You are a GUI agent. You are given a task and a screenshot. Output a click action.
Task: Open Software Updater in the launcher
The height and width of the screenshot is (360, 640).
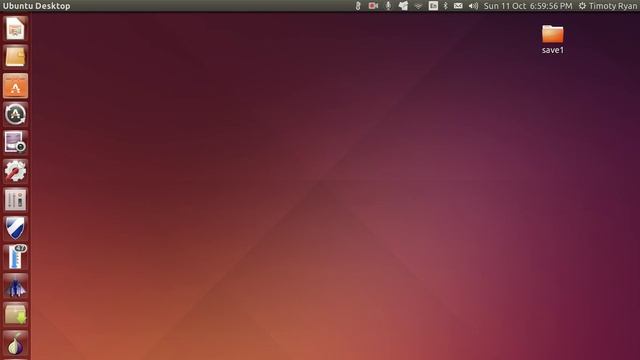[x=16, y=114]
